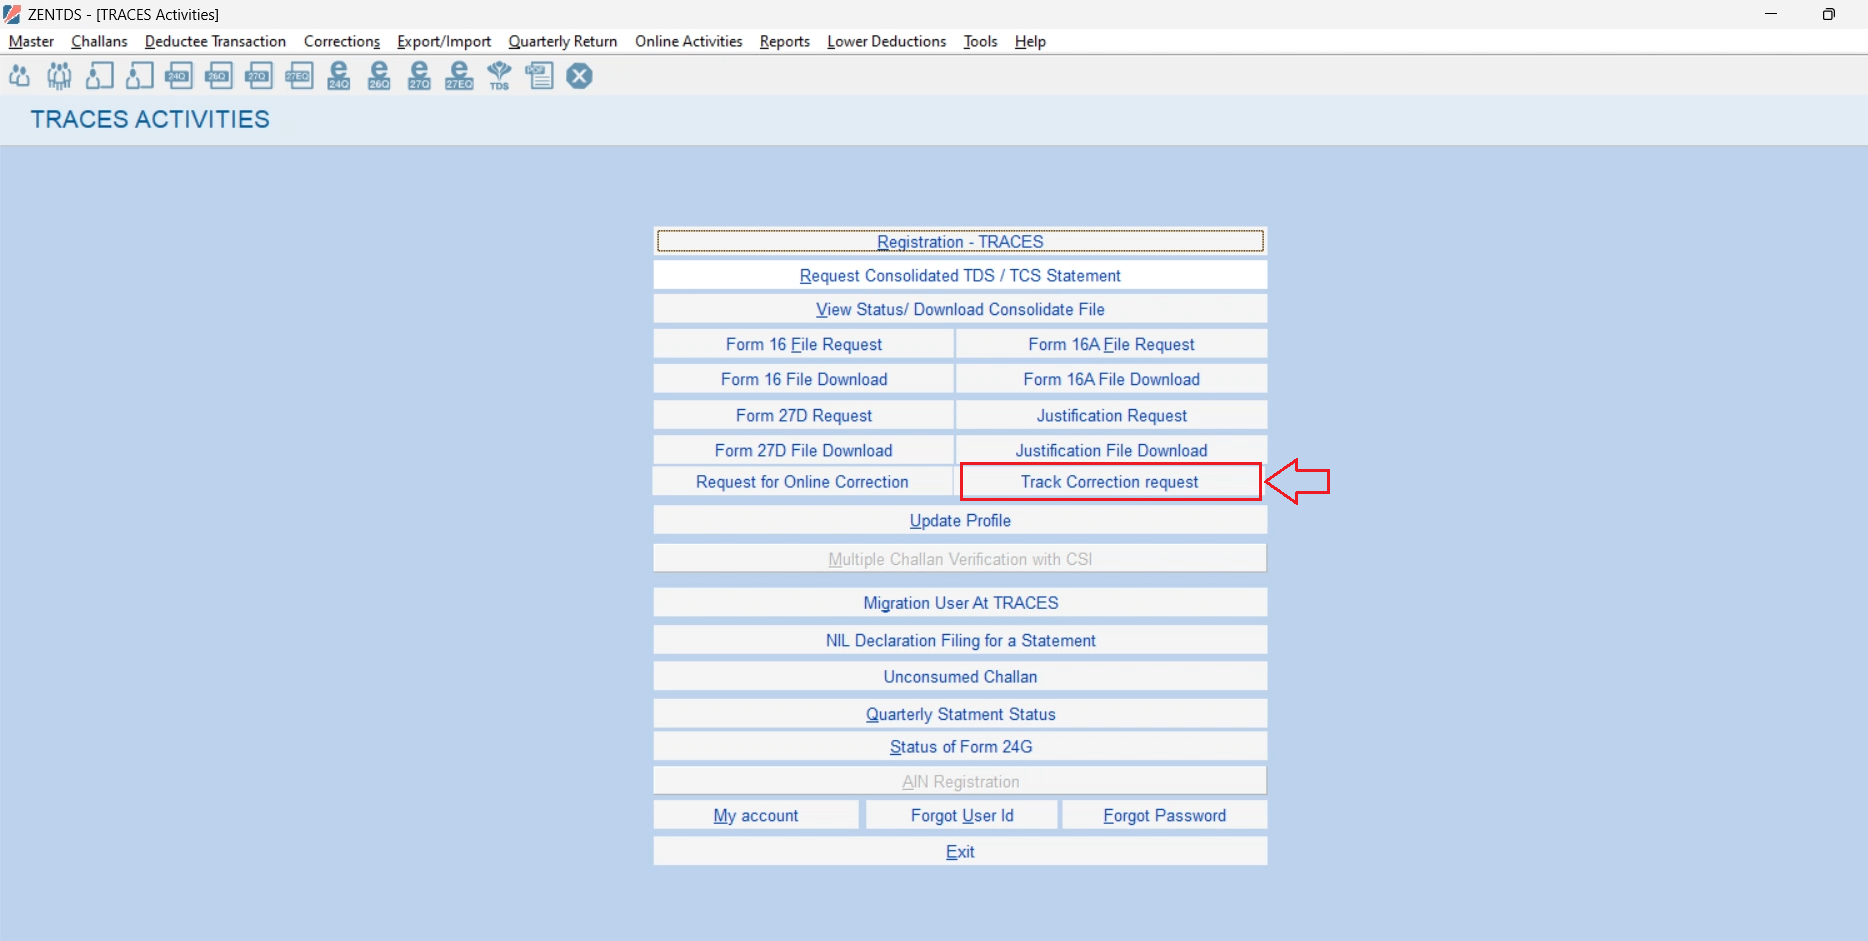Open the Tools menu
Image resolution: width=1868 pixels, height=941 pixels.
(x=980, y=41)
